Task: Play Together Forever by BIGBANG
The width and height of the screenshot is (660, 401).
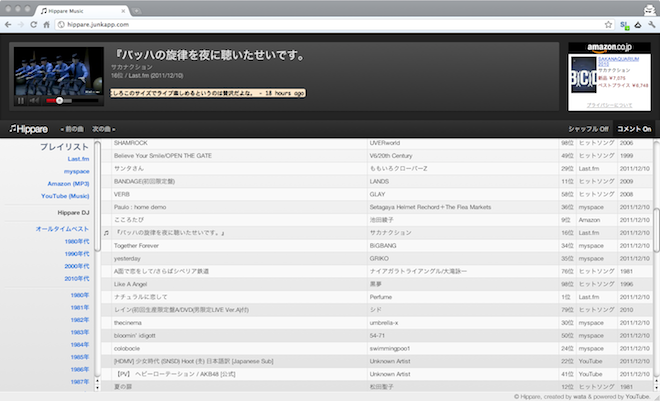Action: 377,246
